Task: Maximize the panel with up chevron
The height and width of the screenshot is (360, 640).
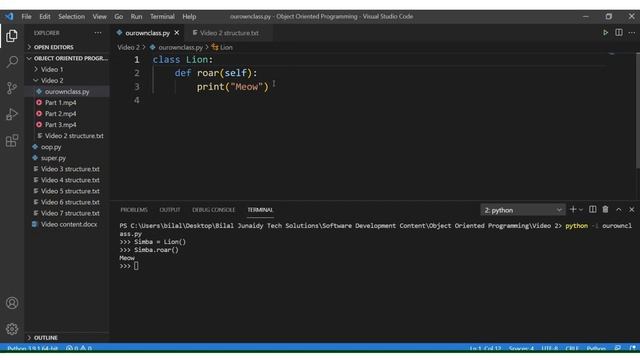Action: (619, 209)
